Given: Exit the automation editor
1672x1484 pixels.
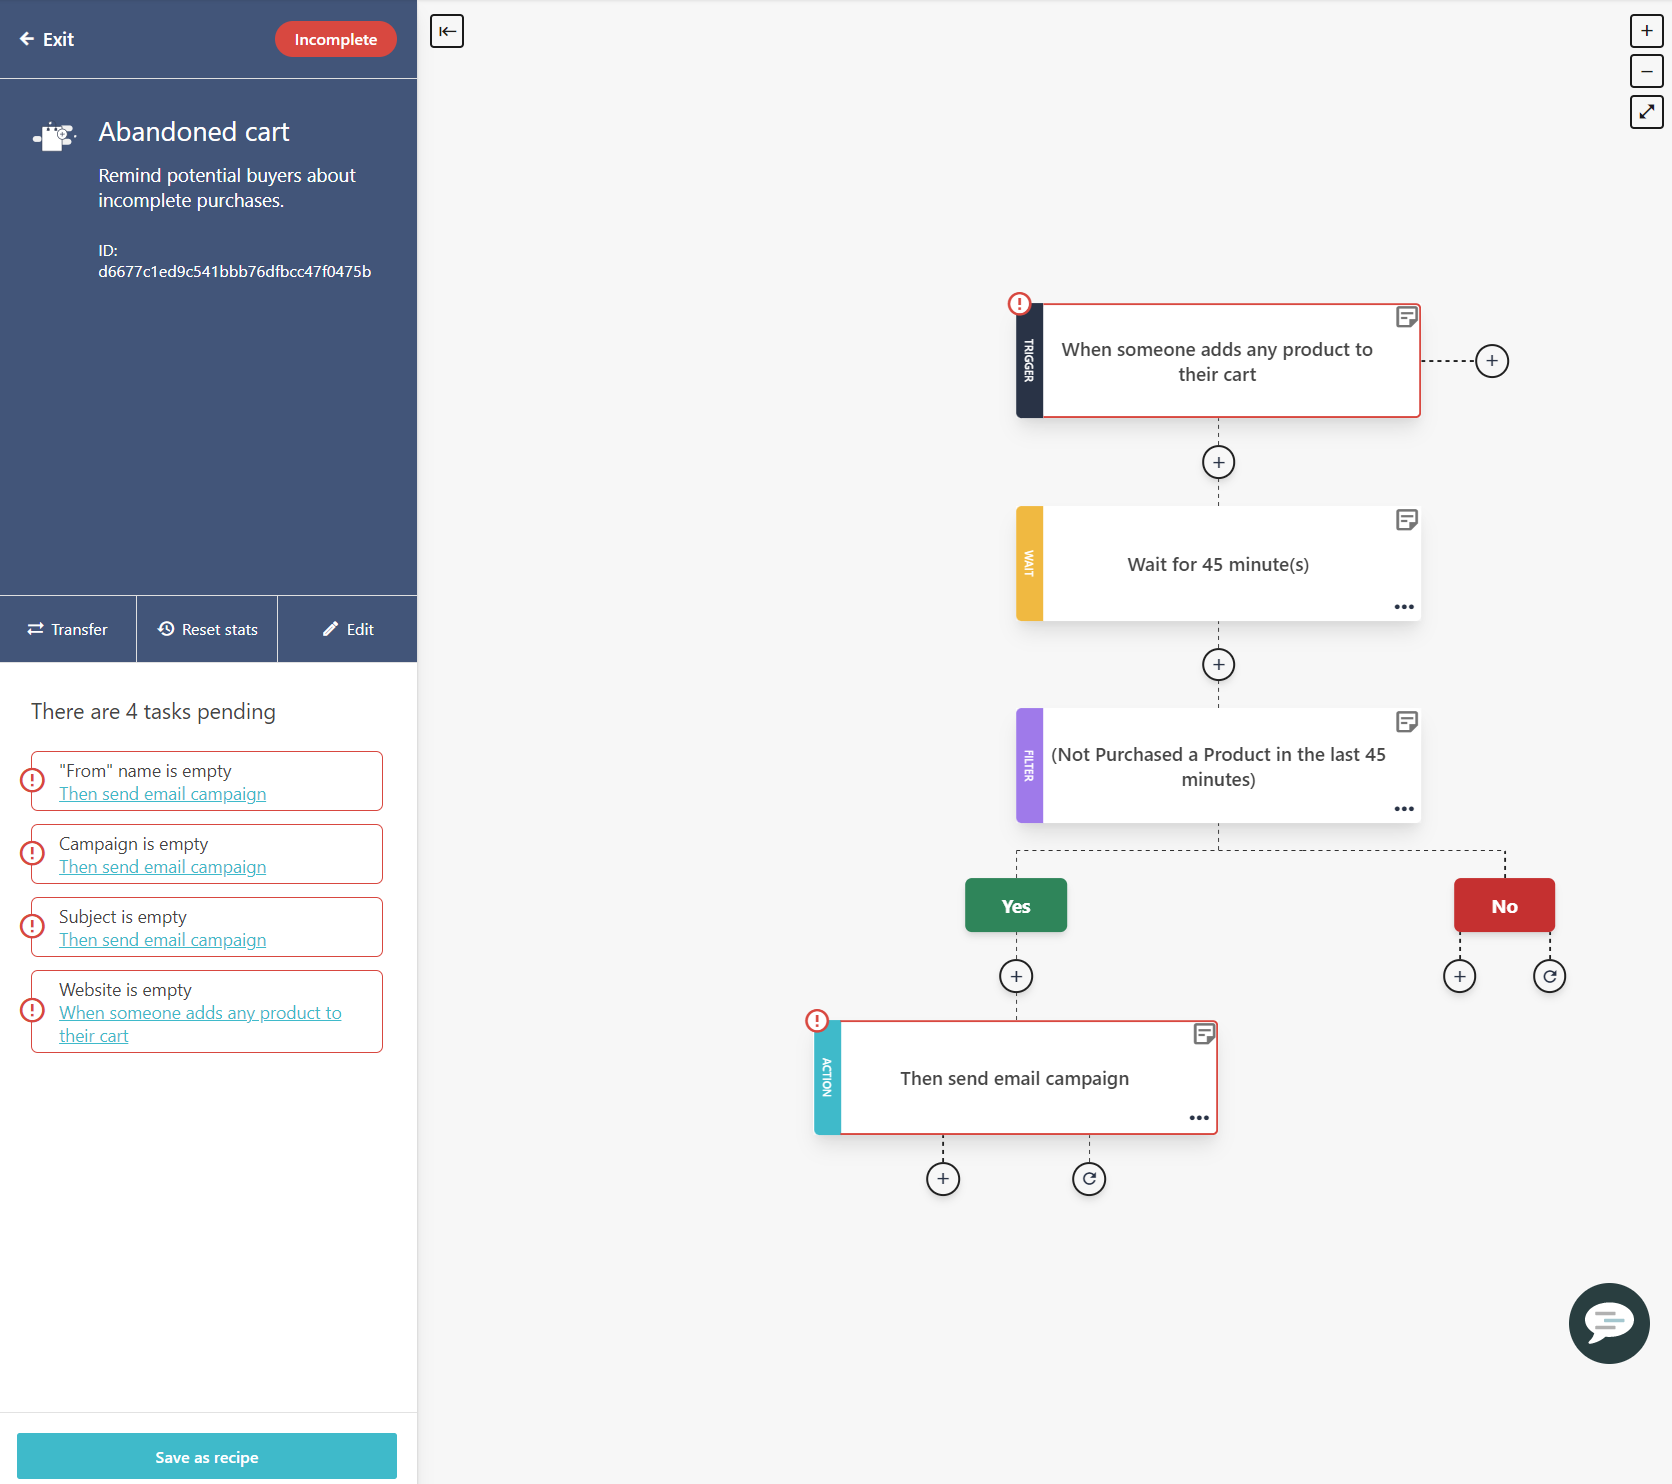Looking at the screenshot, I should point(46,39).
